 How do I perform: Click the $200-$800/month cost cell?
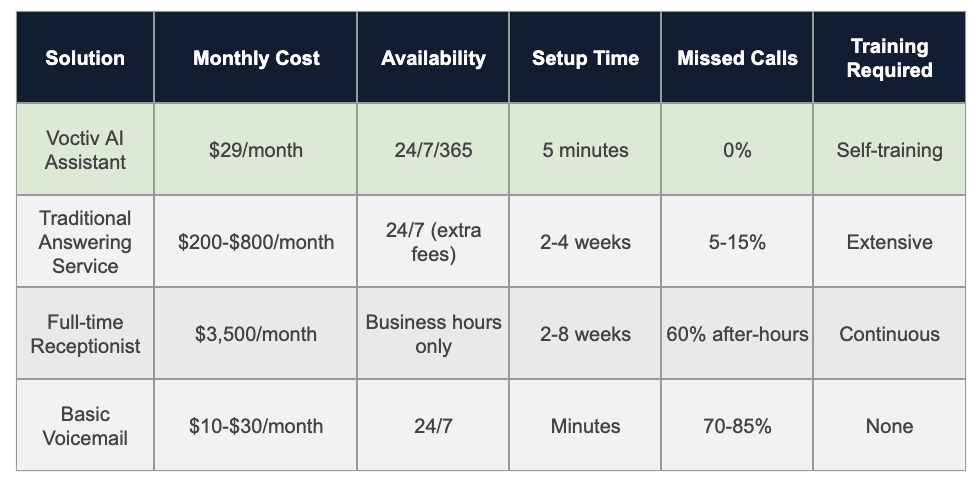click(256, 242)
